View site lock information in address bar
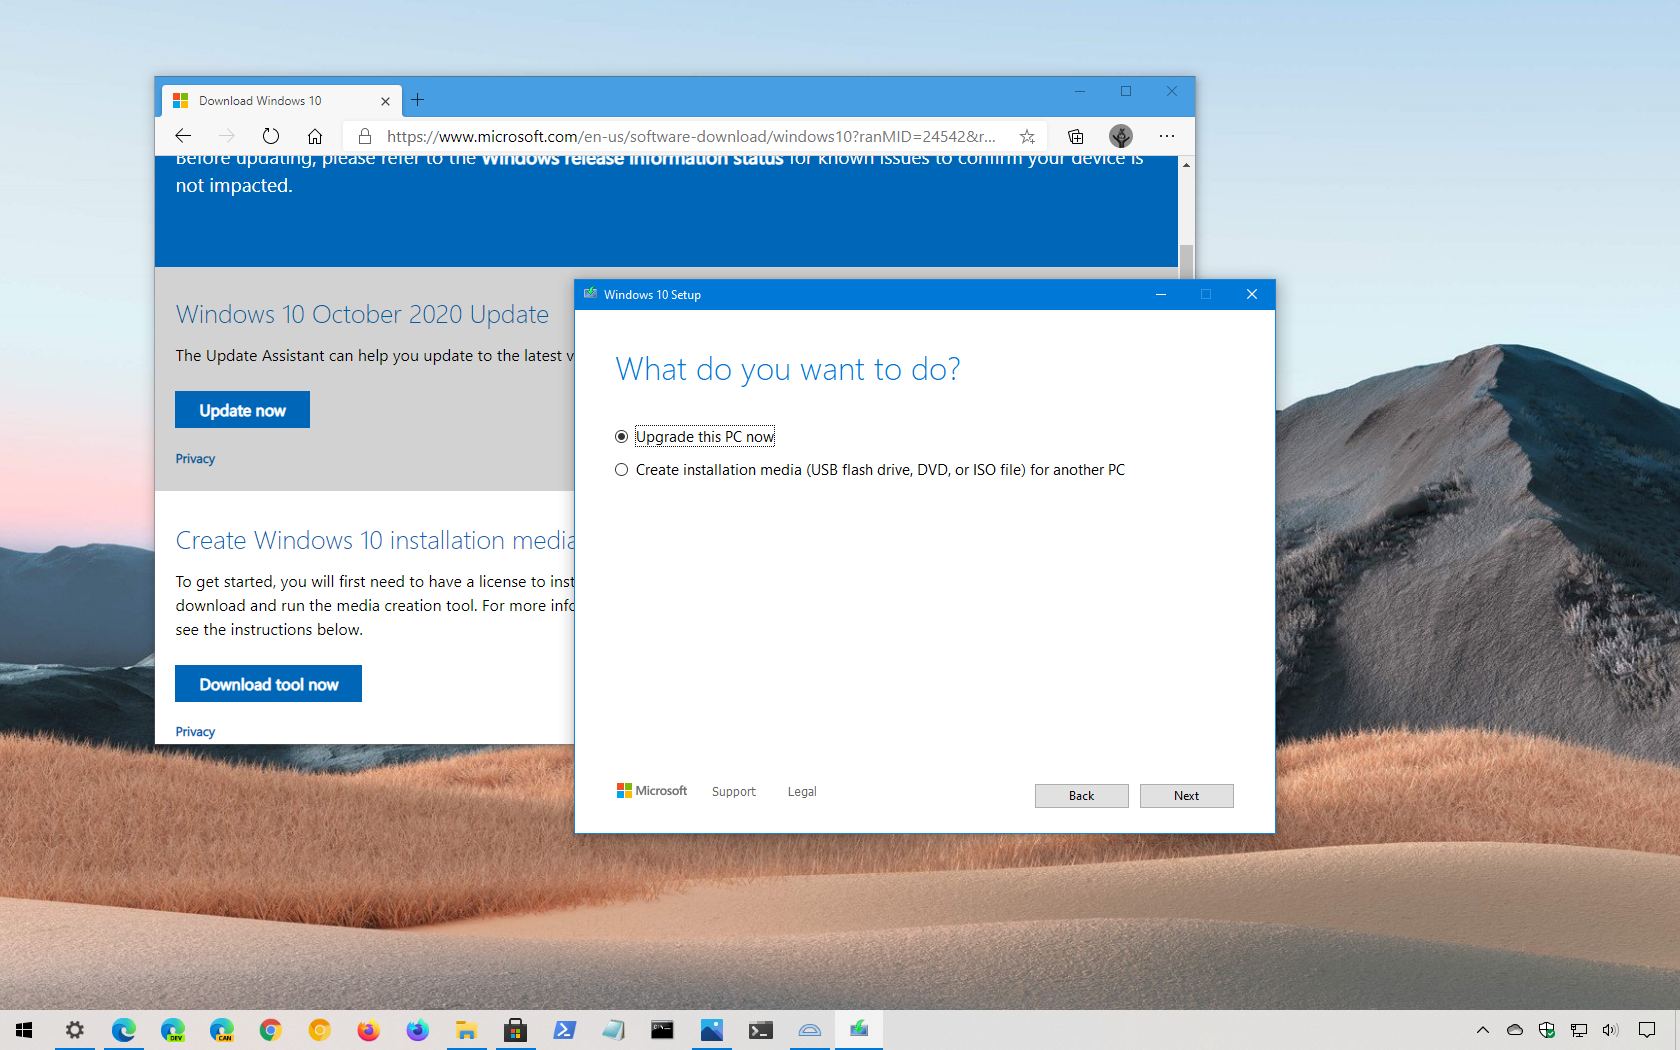This screenshot has width=1680, height=1050. [365, 136]
